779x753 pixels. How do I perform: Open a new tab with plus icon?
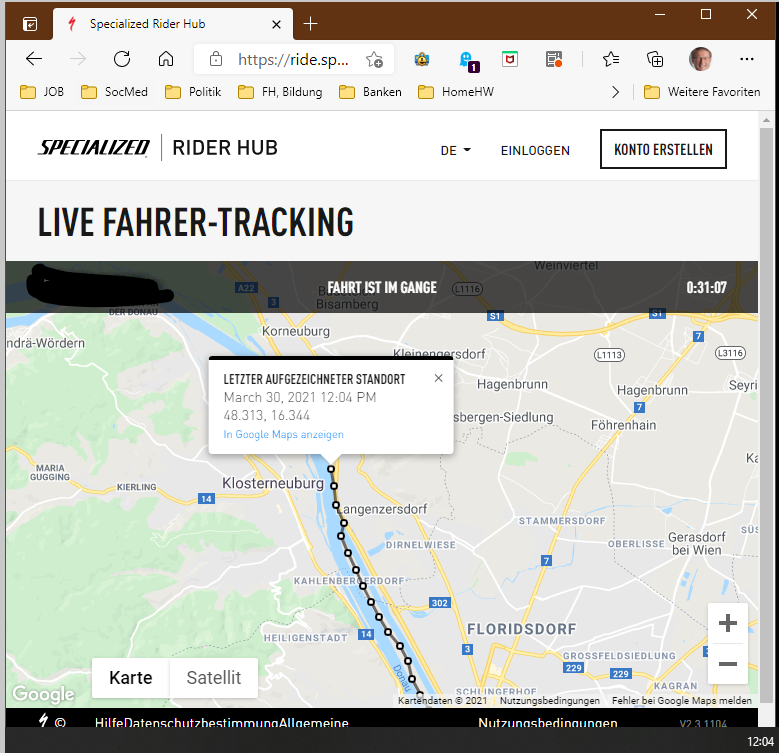(311, 23)
